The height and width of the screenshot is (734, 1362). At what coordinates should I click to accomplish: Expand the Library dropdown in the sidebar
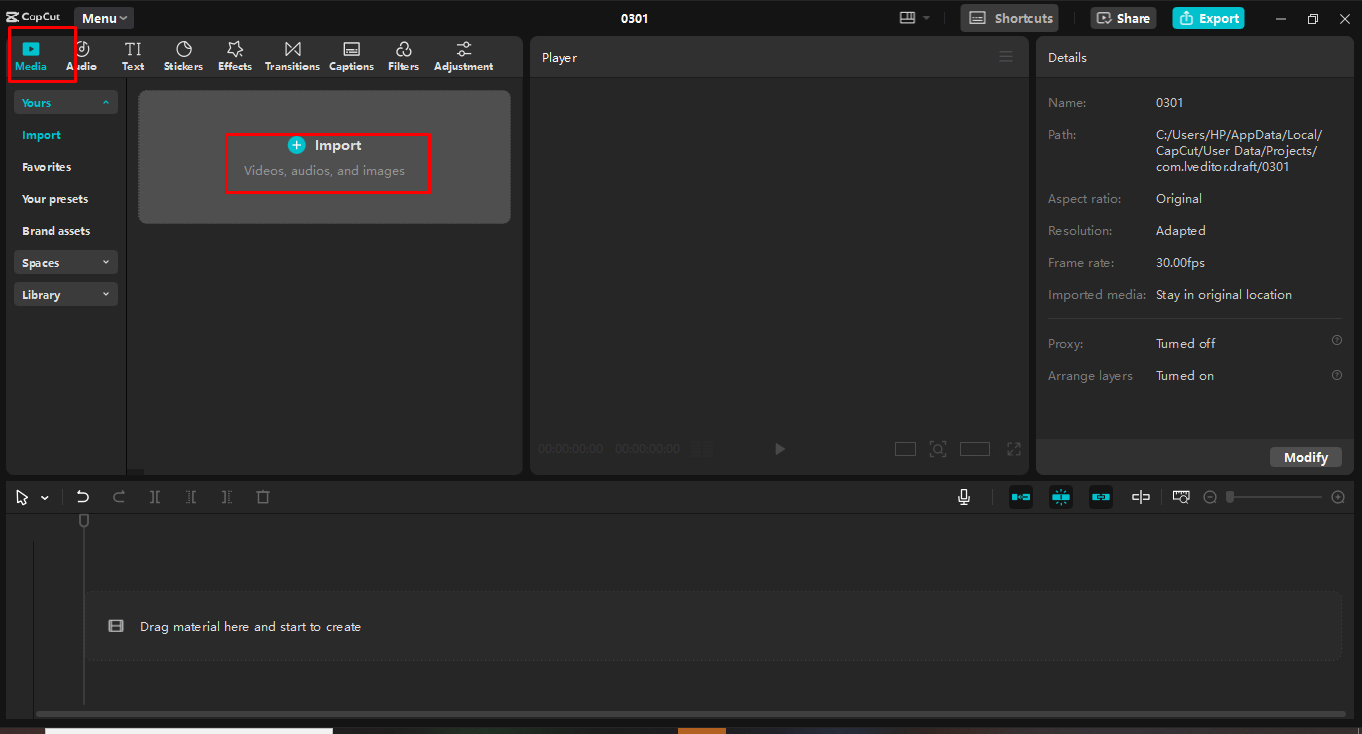point(65,294)
